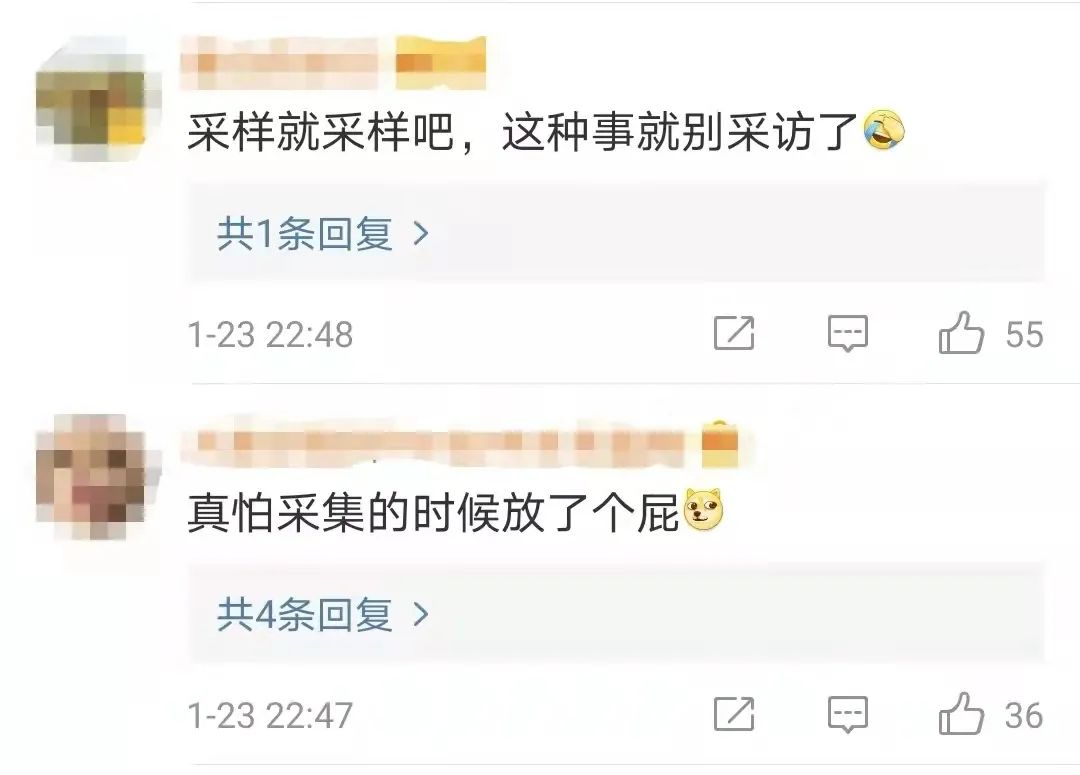This screenshot has width=1080, height=775.
Task: Share the 22:47 comment via repost icon
Action: coord(734,713)
